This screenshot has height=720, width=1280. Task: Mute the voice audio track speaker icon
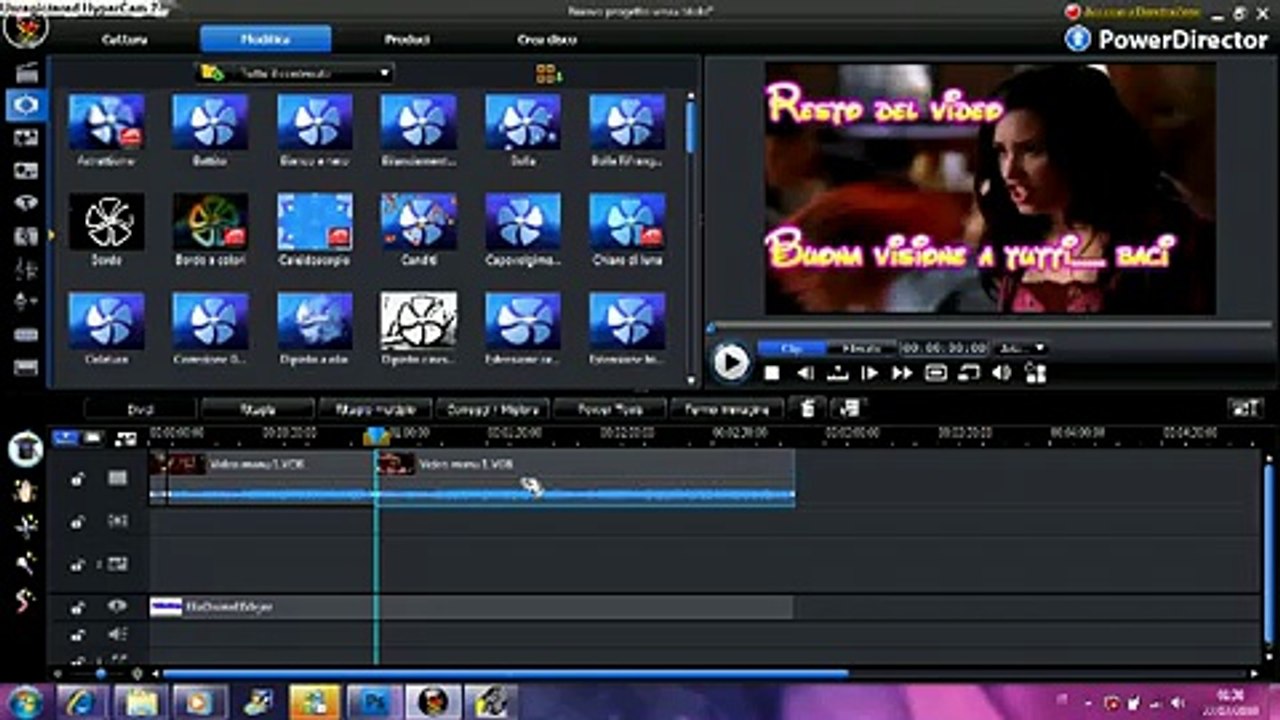point(118,634)
